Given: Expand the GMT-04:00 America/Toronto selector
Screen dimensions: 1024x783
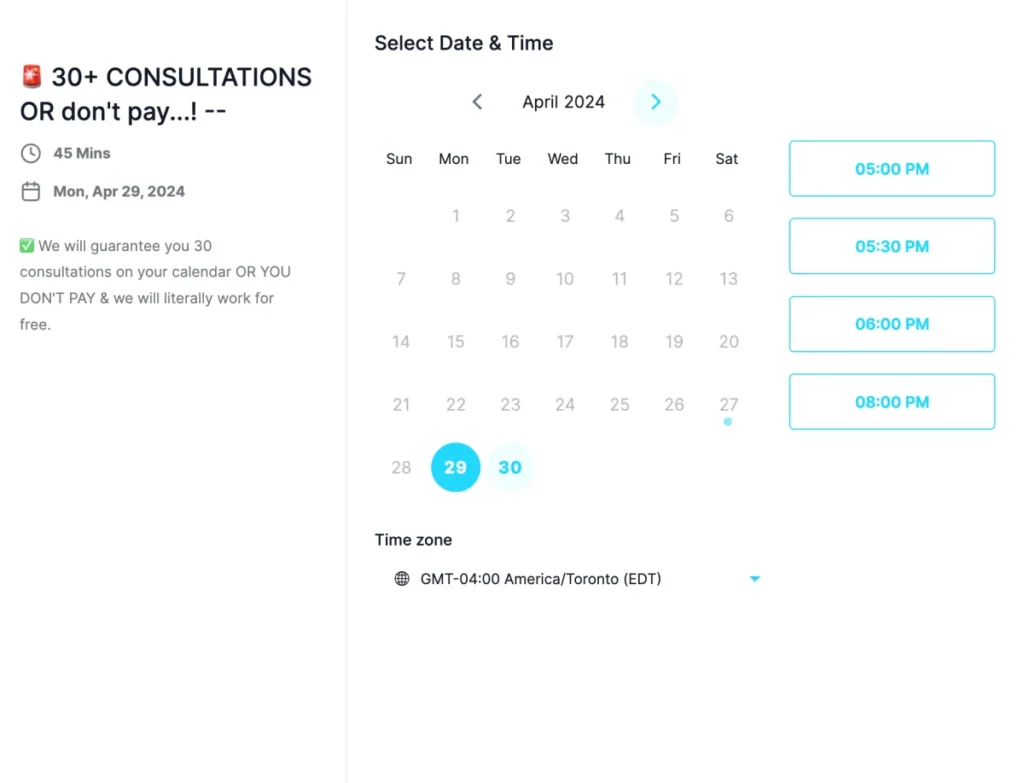Looking at the screenshot, I should pos(541,578).
